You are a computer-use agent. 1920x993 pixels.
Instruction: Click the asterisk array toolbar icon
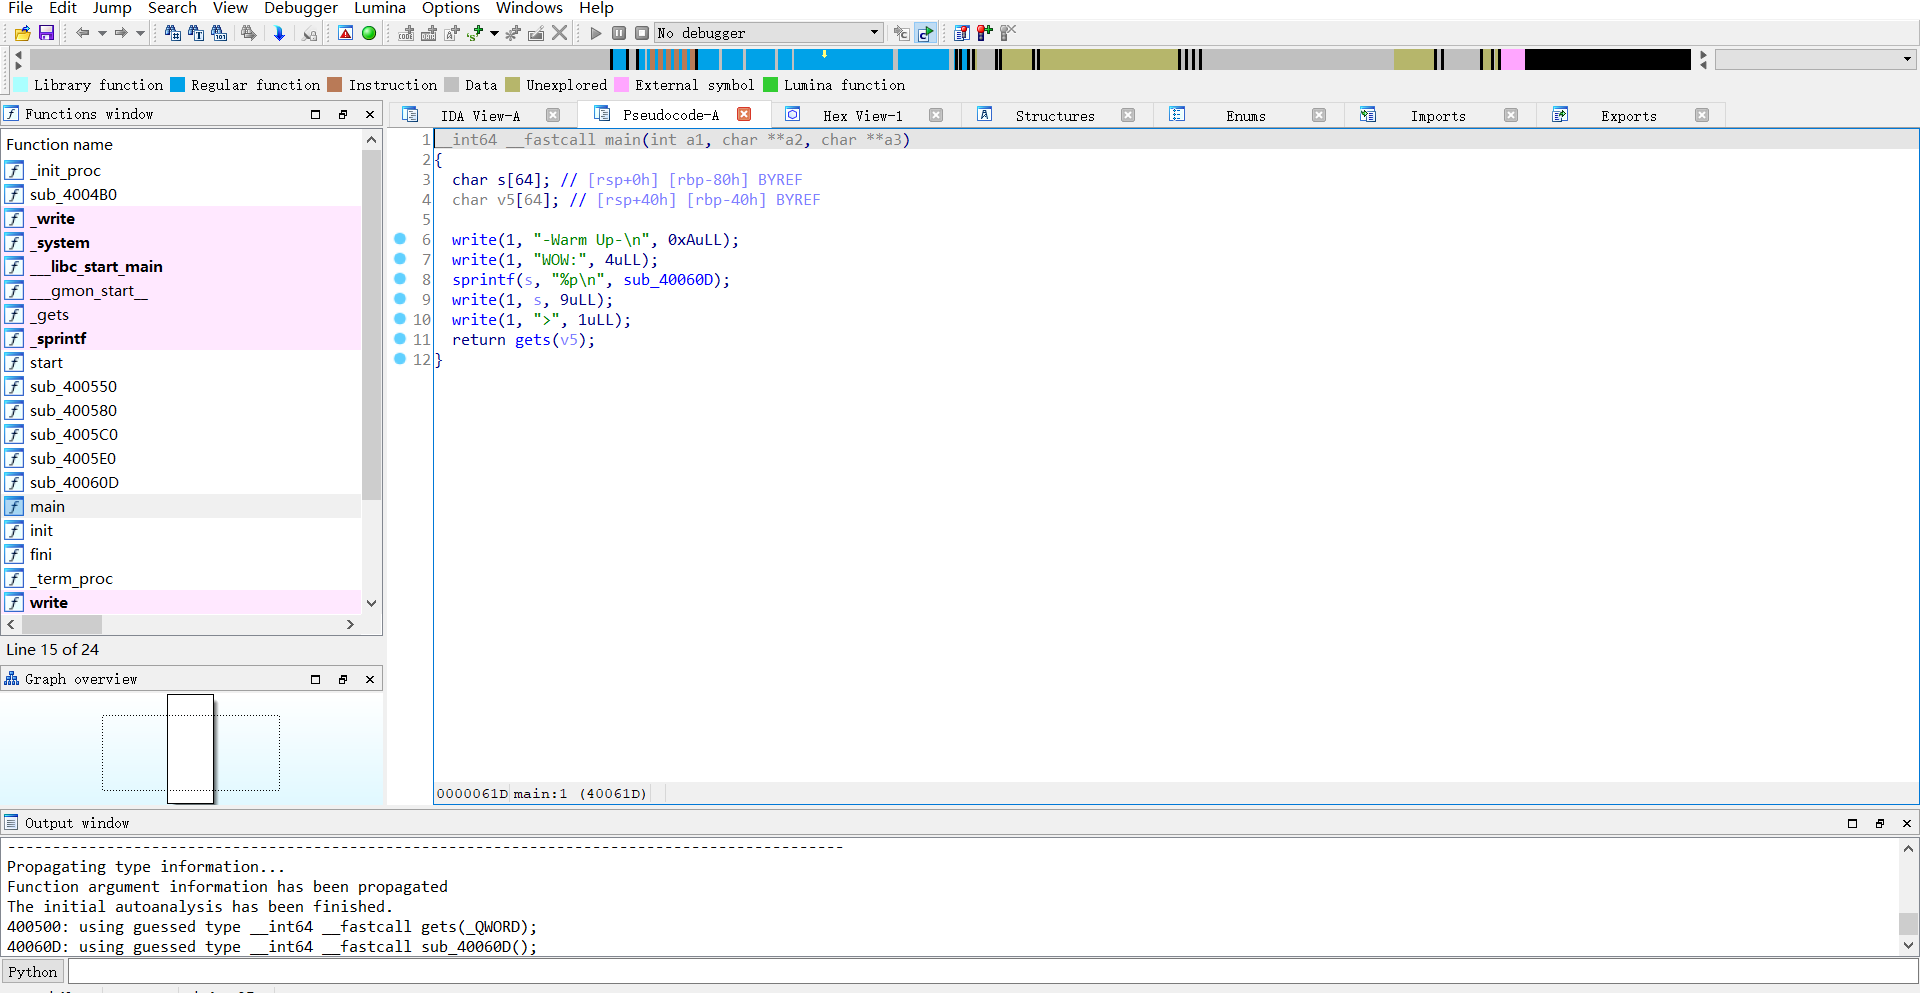513,33
